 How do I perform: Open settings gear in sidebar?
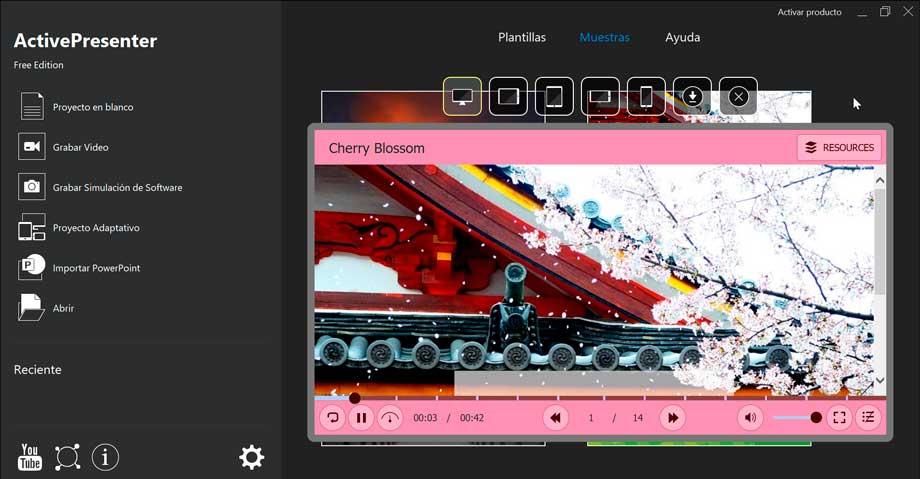(252, 457)
